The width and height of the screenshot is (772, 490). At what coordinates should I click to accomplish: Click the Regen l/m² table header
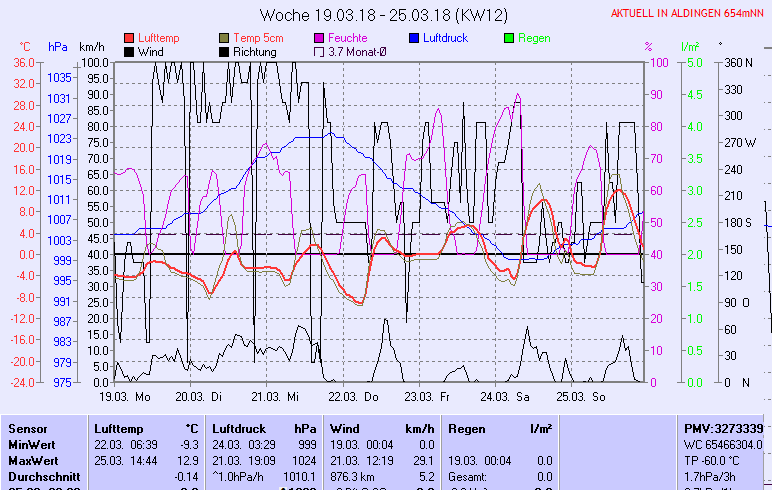click(x=498, y=428)
